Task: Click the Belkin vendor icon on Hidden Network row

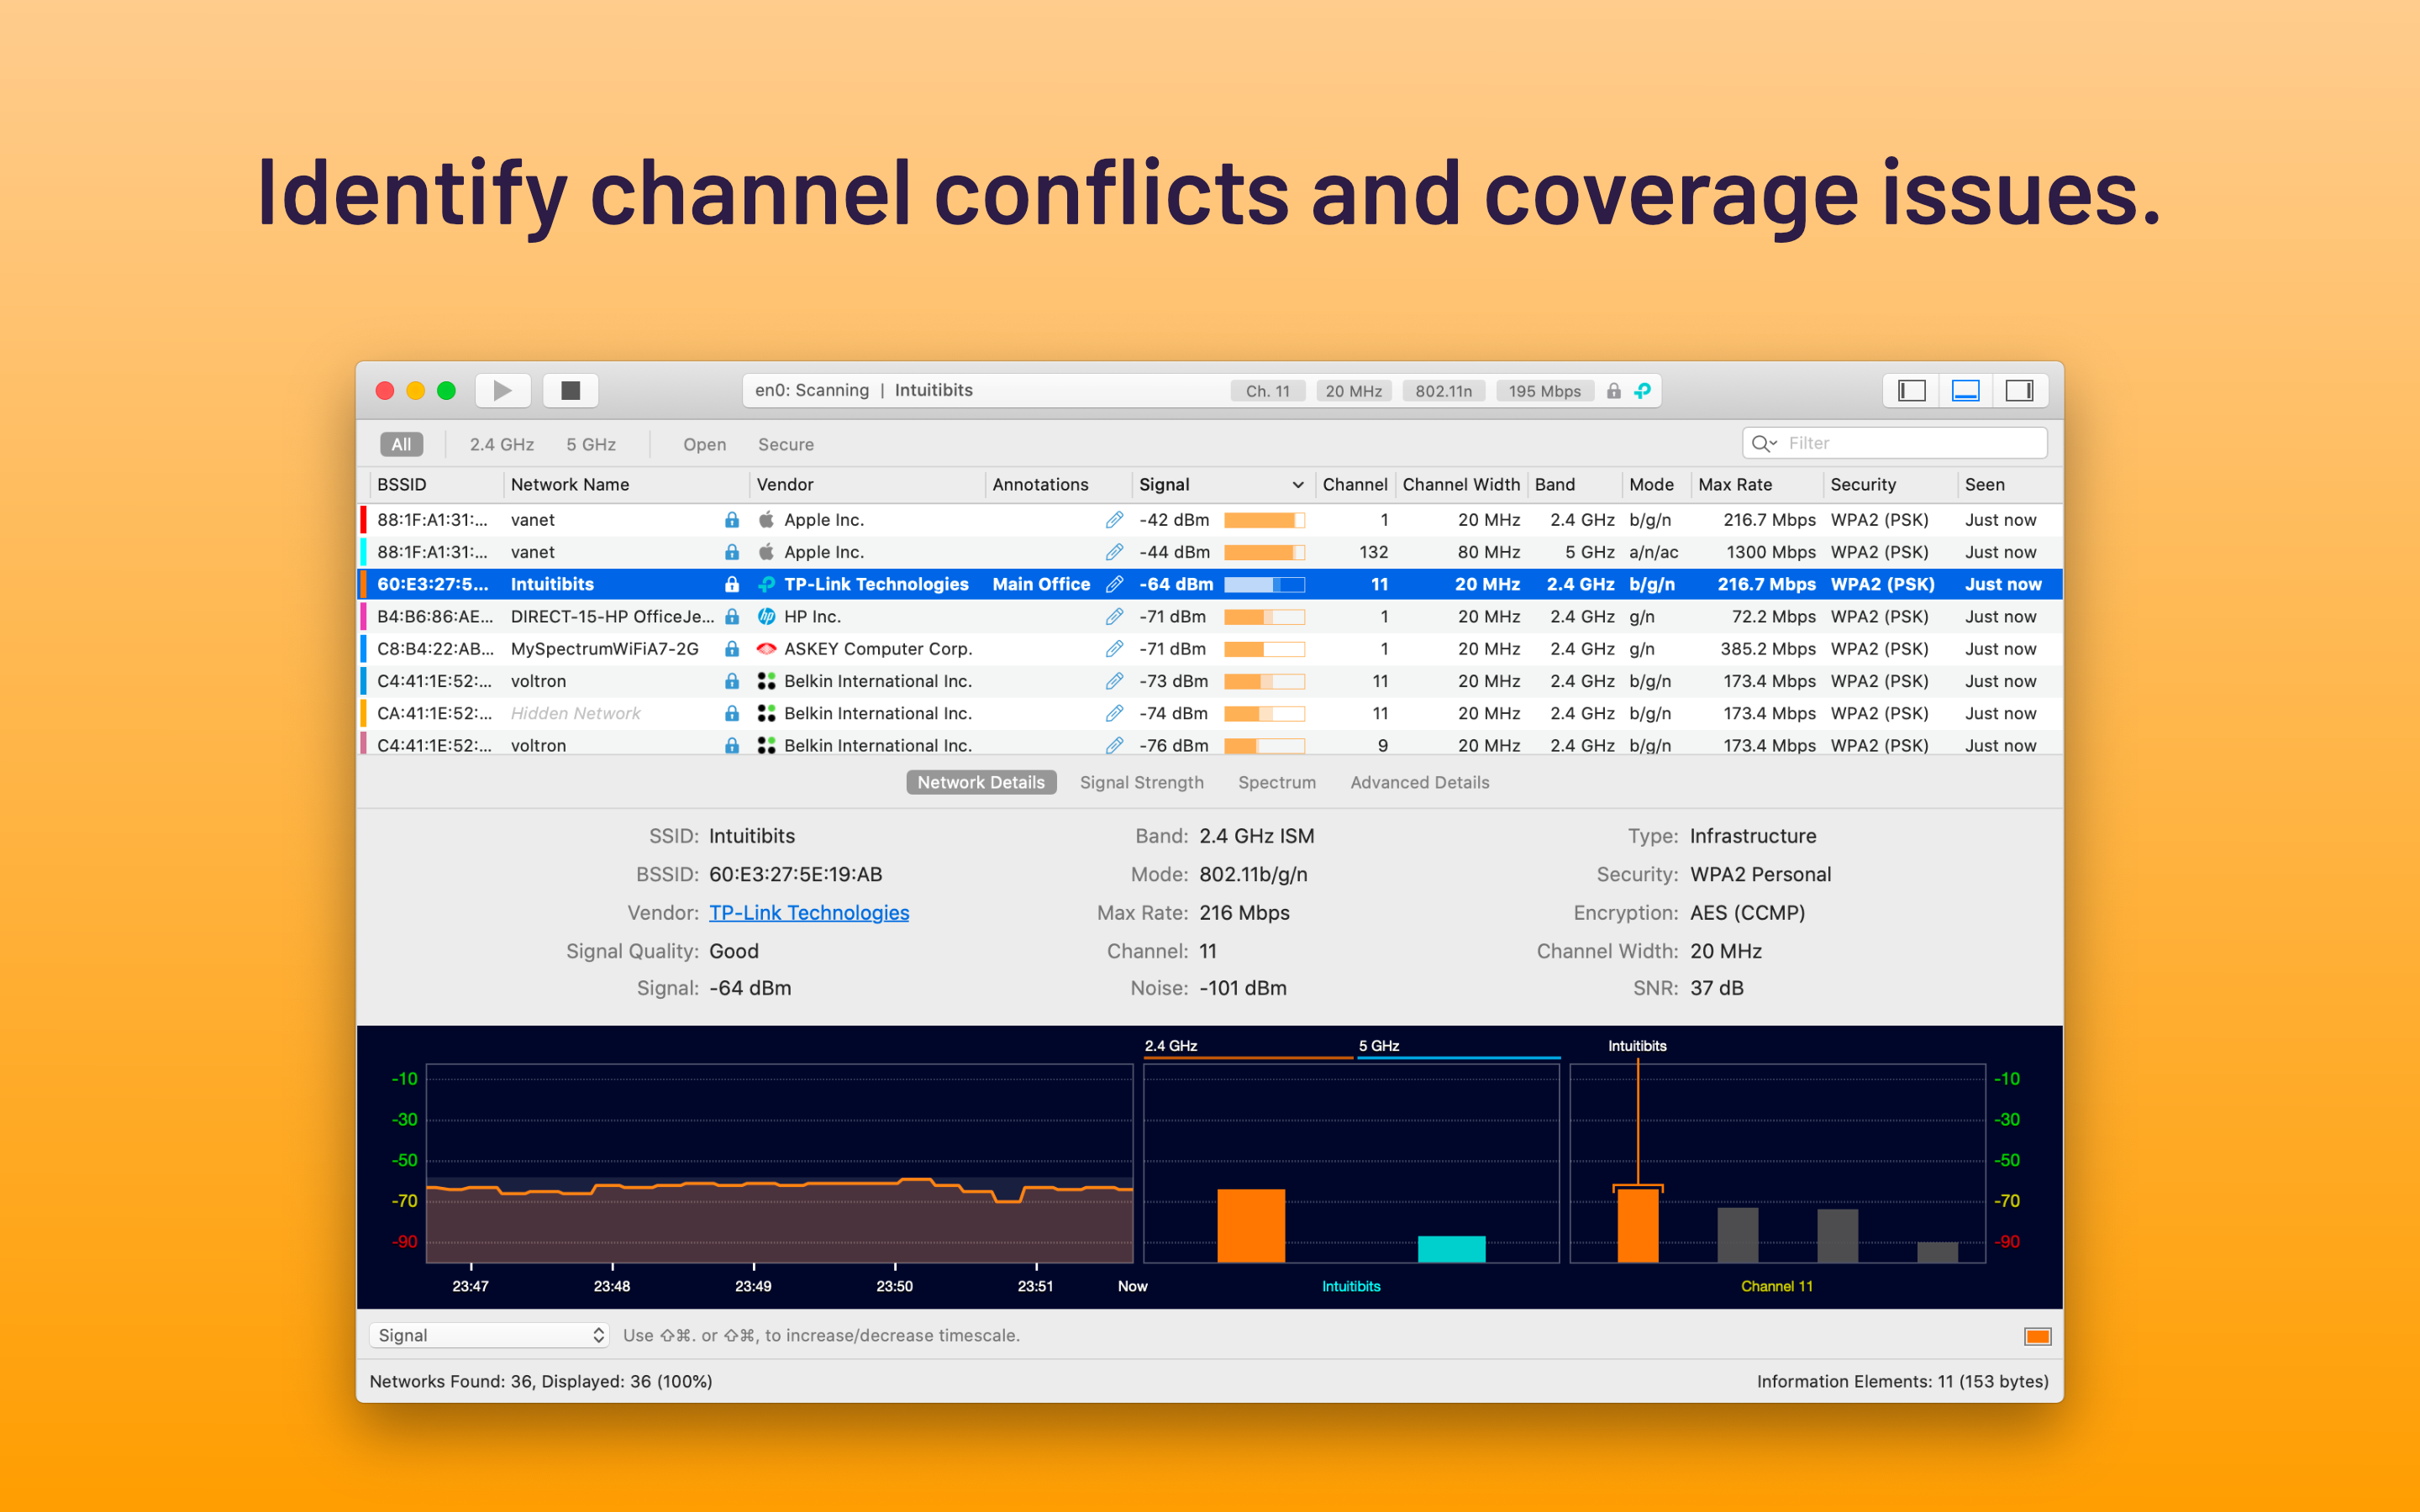Action: (x=766, y=713)
